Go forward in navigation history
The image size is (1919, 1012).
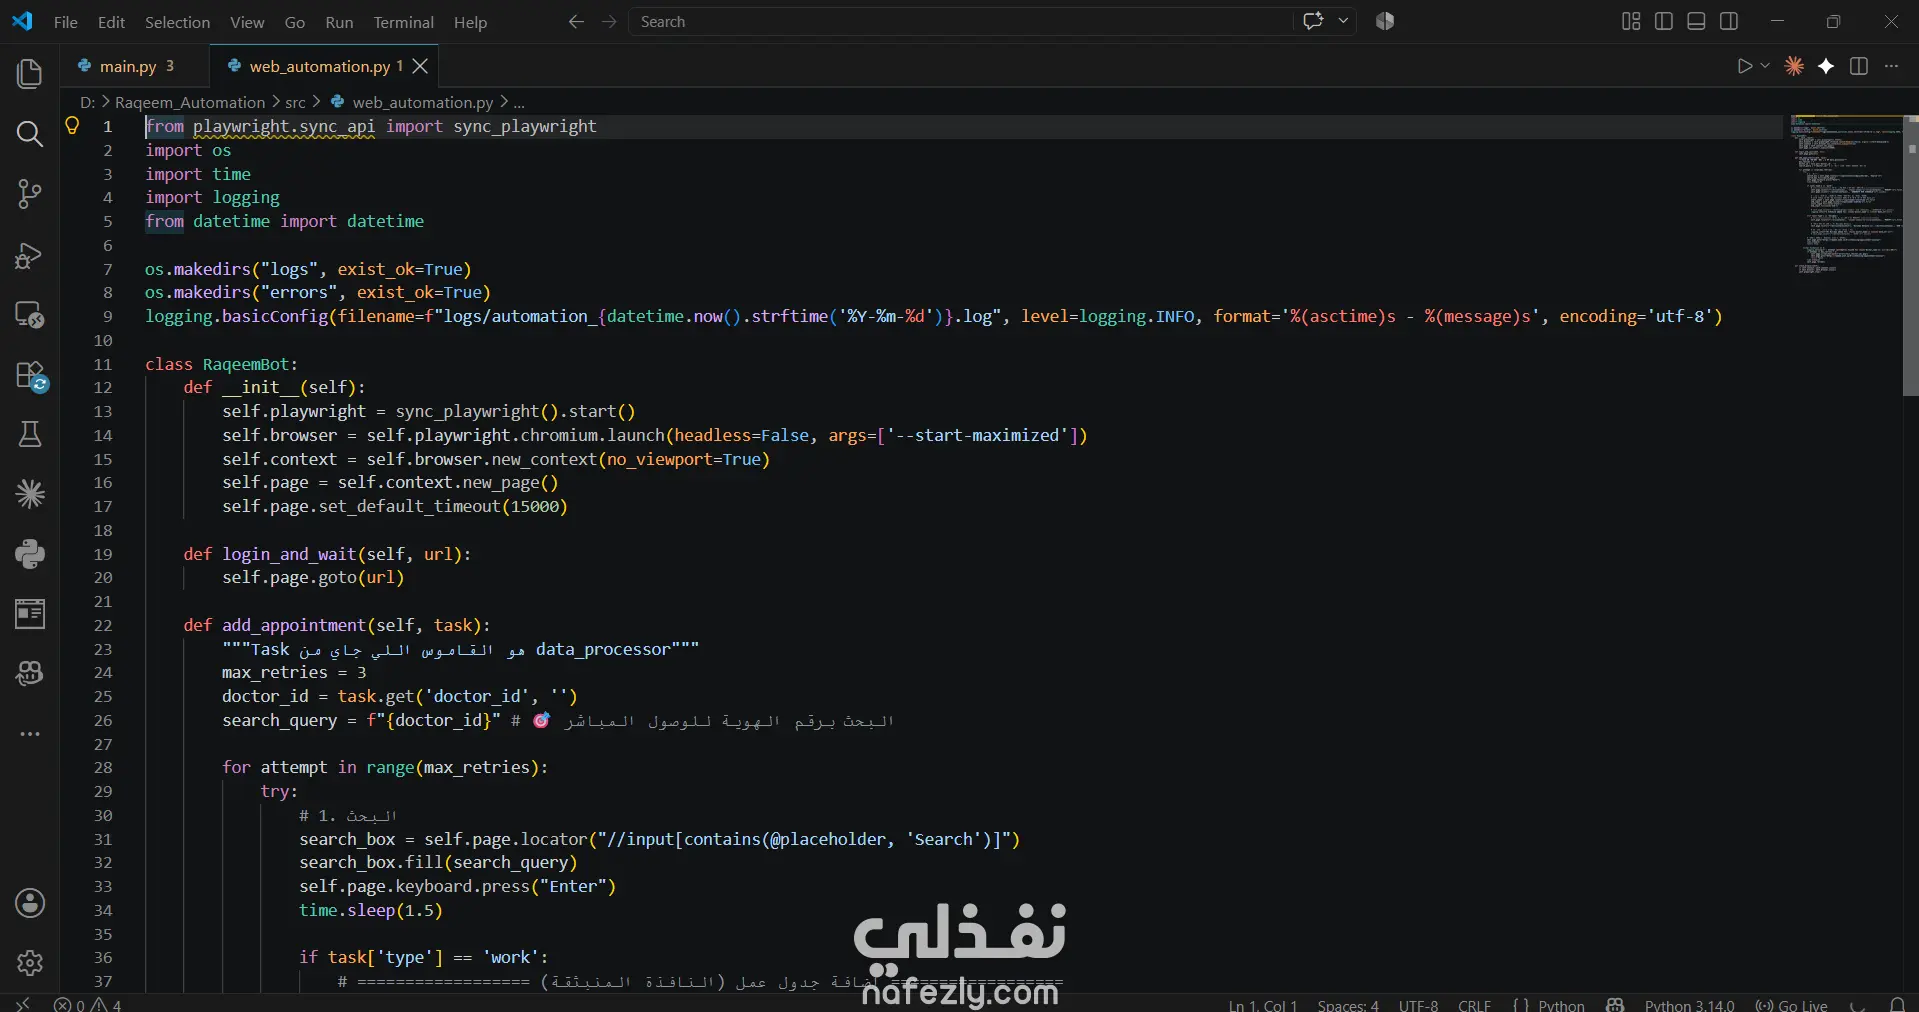point(609,22)
